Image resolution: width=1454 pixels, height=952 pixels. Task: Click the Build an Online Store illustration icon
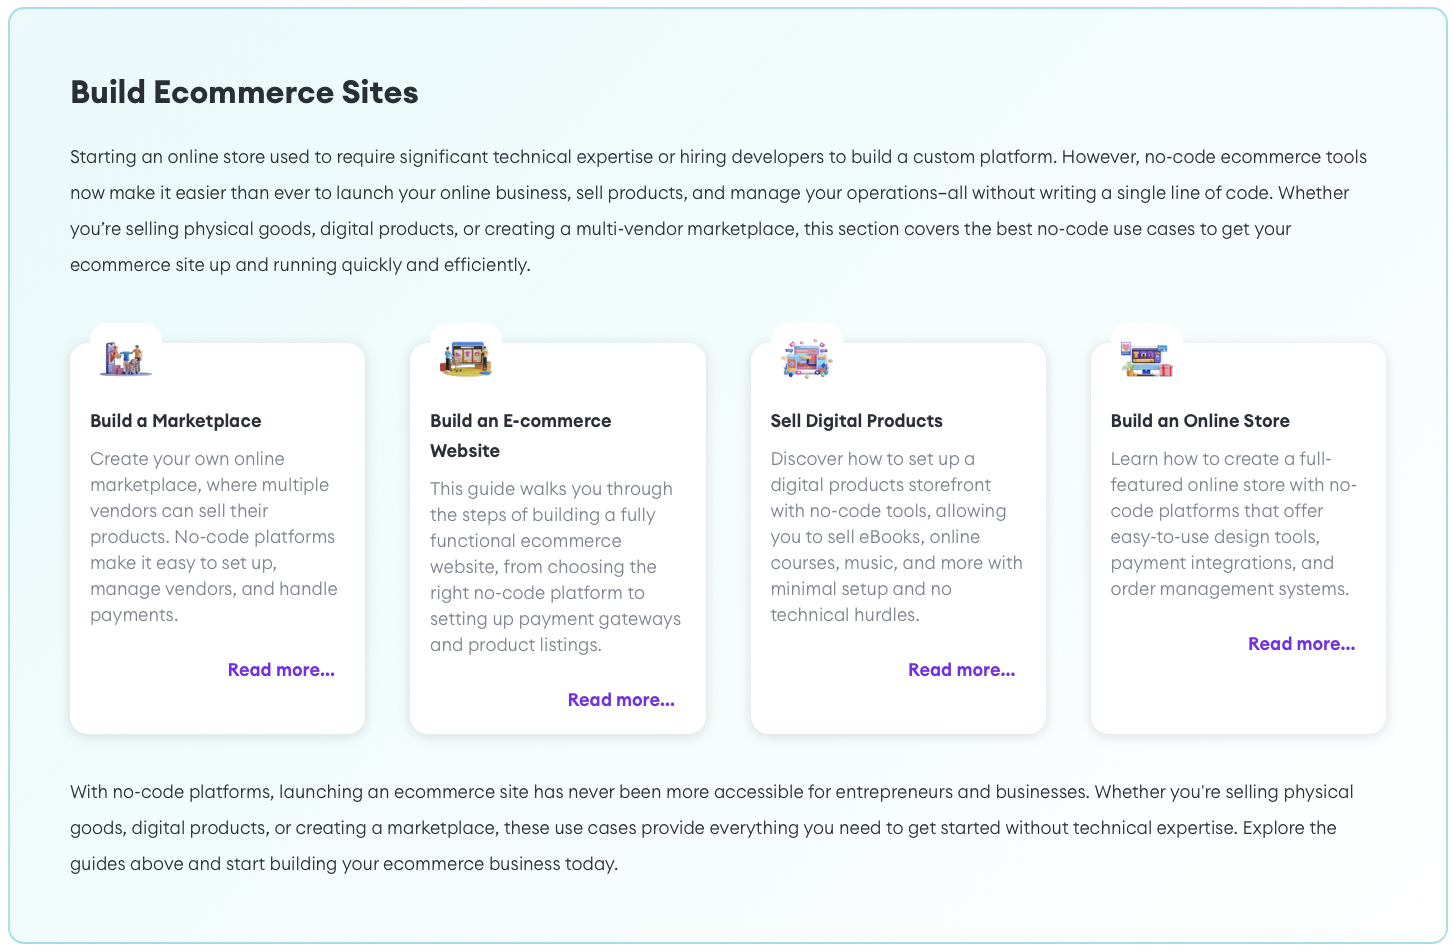tap(1147, 358)
